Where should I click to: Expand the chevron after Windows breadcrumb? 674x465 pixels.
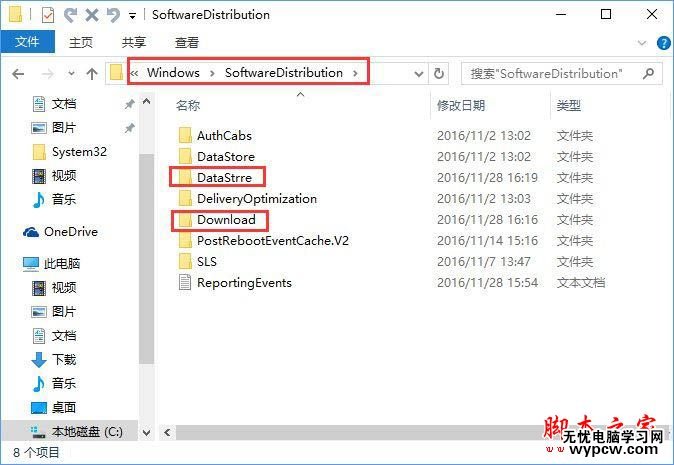212,73
